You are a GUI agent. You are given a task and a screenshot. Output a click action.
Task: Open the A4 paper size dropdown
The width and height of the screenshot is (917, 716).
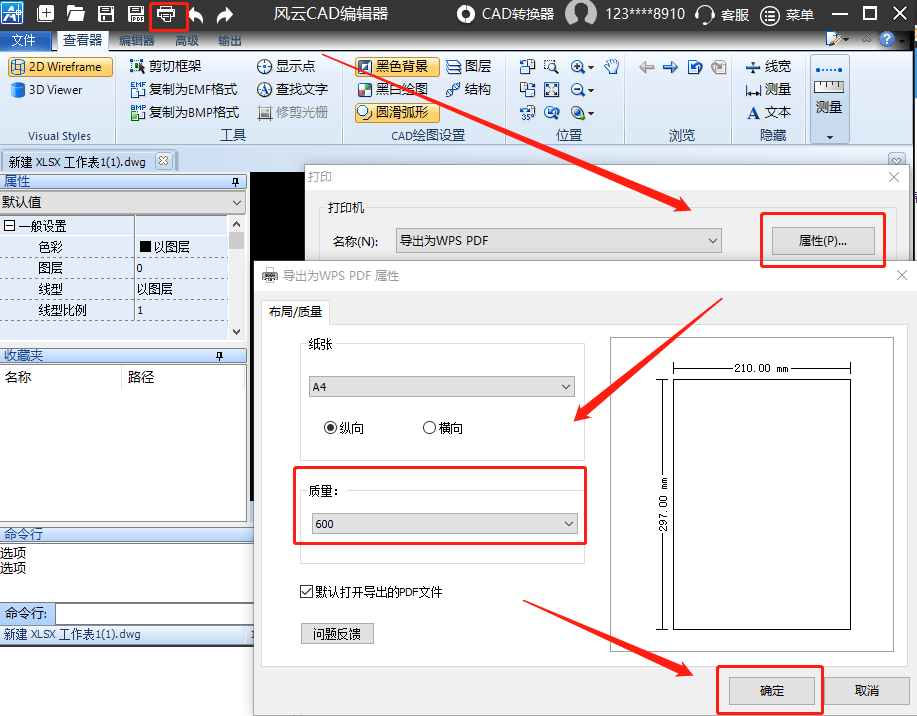[442, 387]
